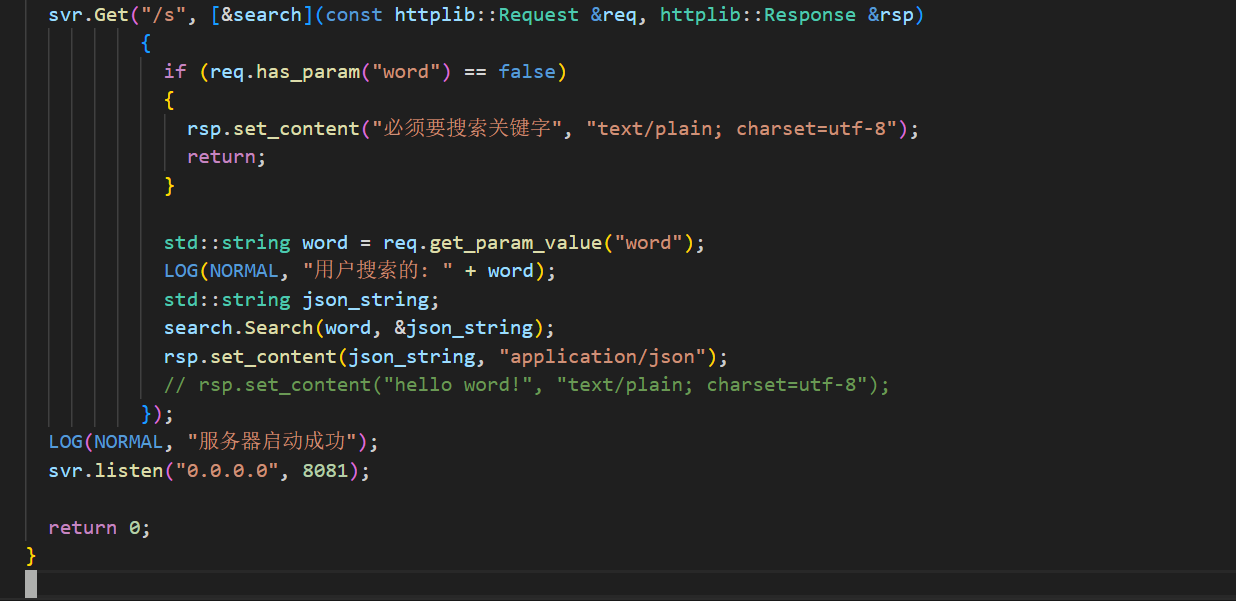The image size is (1236, 601).
Task: Click the final closing brace of the function
Action: click(x=31, y=555)
